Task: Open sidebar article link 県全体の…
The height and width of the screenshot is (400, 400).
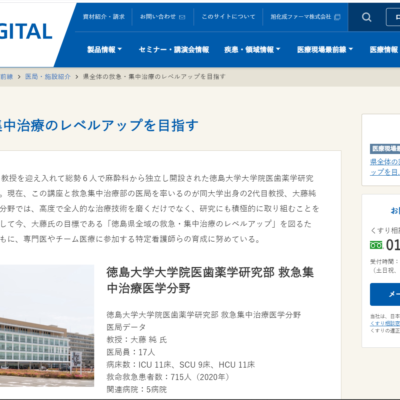Action: pos(385,167)
